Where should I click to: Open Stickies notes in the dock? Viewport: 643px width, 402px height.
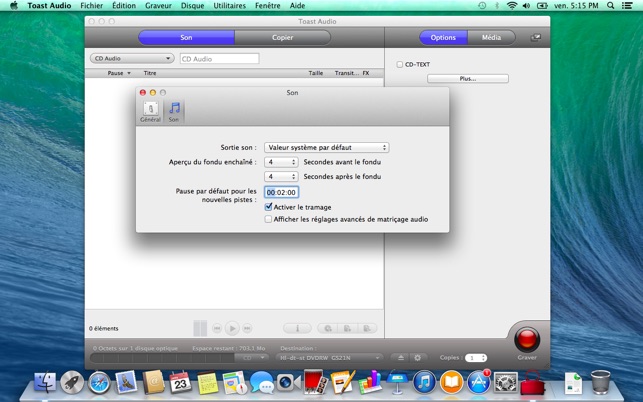pos(207,382)
